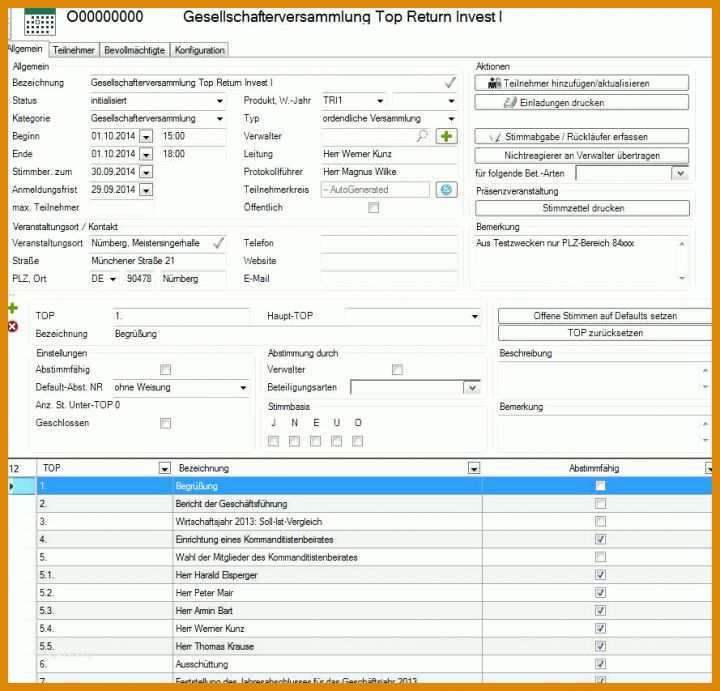Screen dimensions: 720x691
Task: Click the PLZ field 90478
Action: coord(140,279)
